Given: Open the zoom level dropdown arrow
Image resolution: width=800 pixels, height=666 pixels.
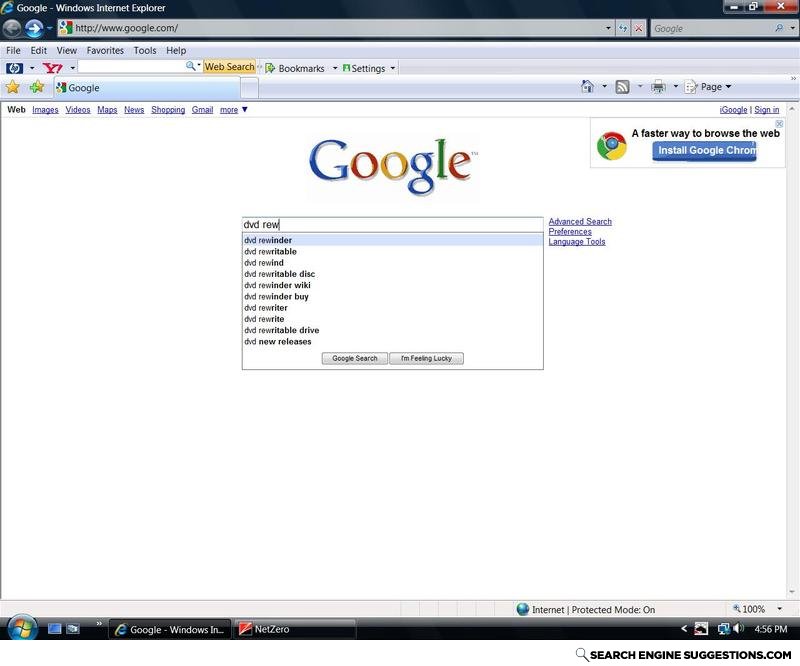Looking at the screenshot, I should [780, 609].
